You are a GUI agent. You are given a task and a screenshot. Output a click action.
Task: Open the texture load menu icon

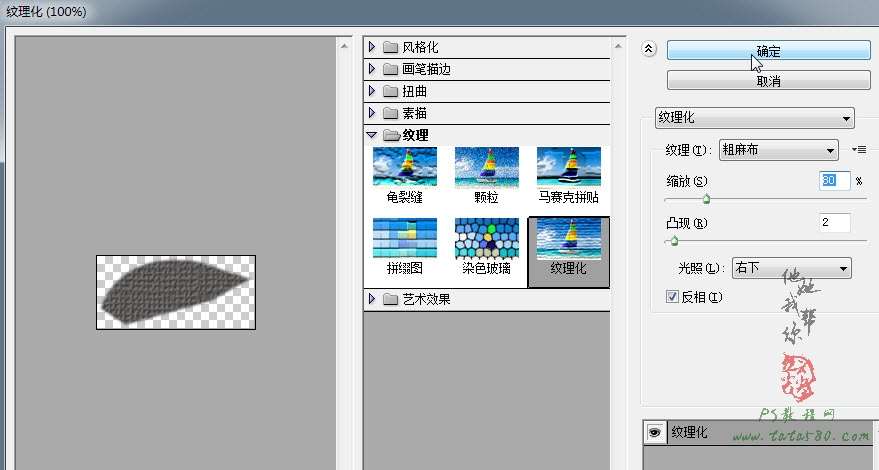(x=858, y=150)
